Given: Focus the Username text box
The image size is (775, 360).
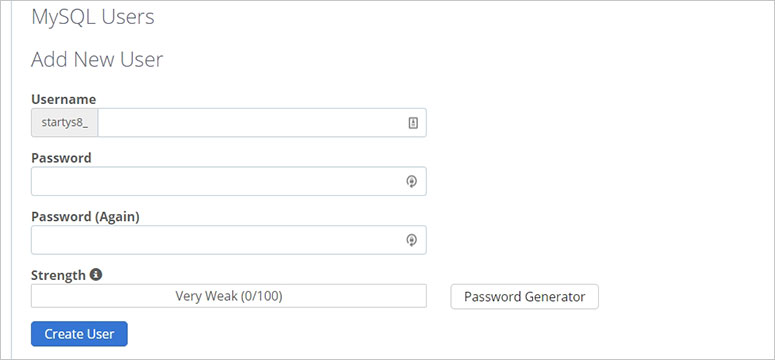Looking at the screenshot, I should click(x=262, y=123).
